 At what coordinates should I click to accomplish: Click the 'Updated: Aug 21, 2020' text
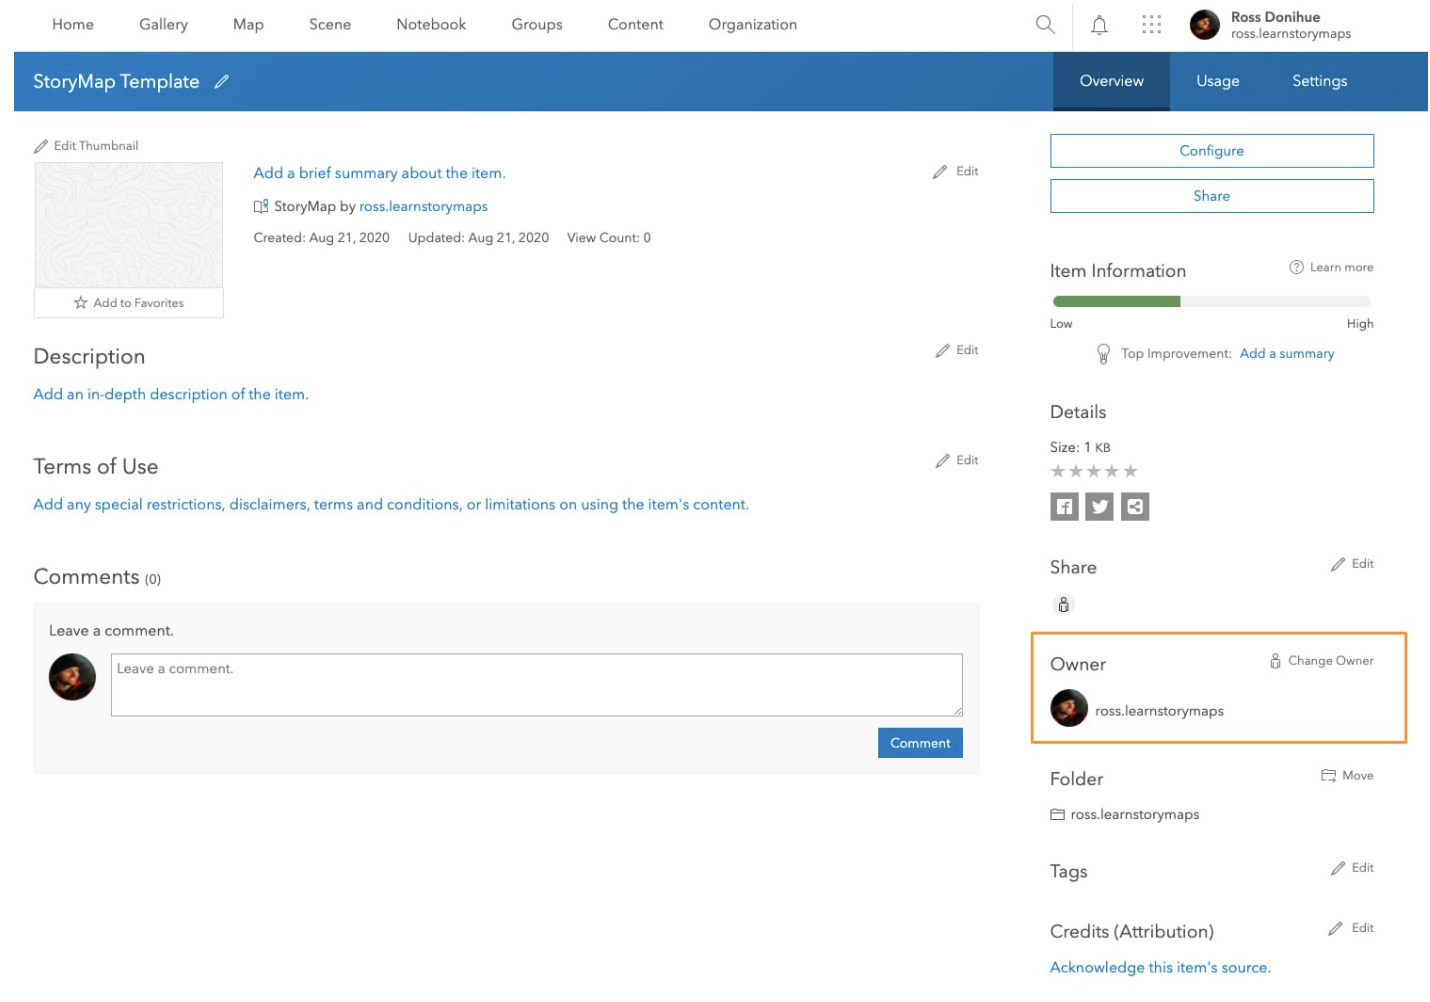(x=478, y=238)
